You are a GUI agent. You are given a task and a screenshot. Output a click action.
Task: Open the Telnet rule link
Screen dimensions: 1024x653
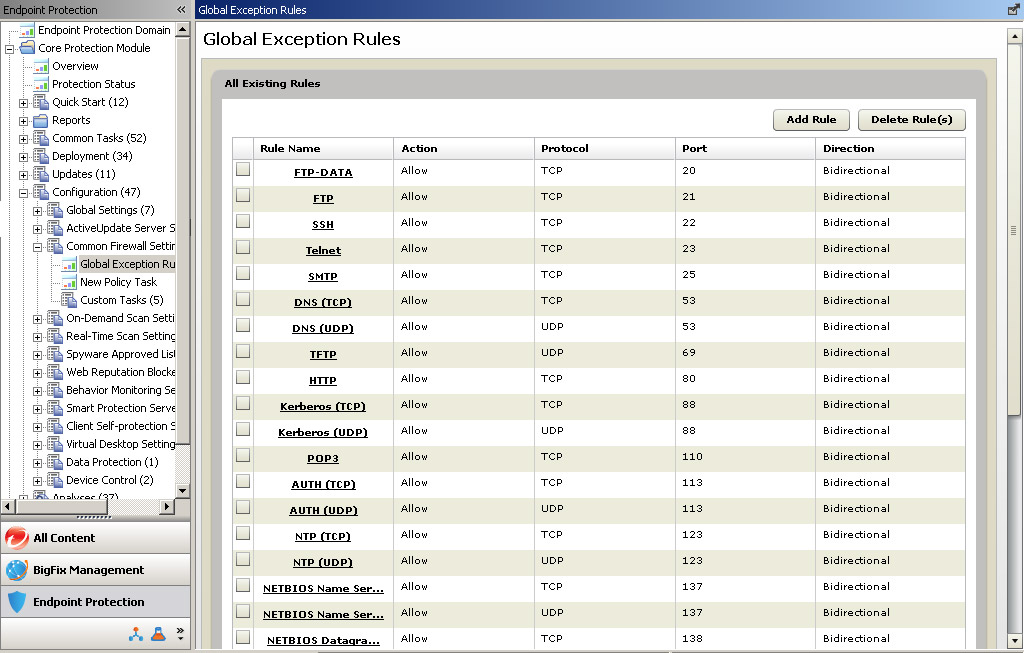pyautogui.click(x=323, y=251)
